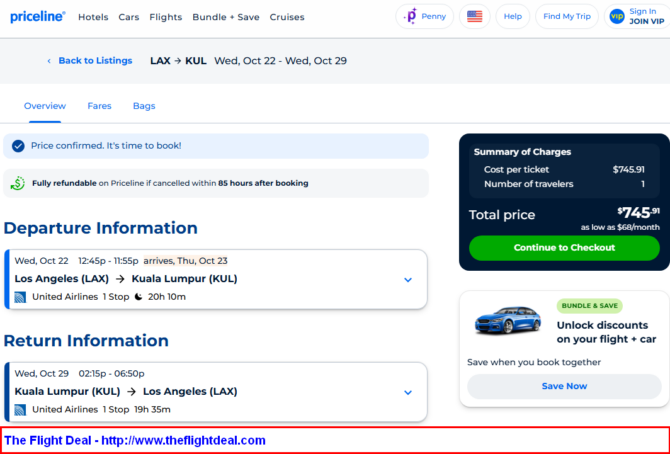Go to Flights section
This screenshot has width=670, height=454.
tap(165, 17)
